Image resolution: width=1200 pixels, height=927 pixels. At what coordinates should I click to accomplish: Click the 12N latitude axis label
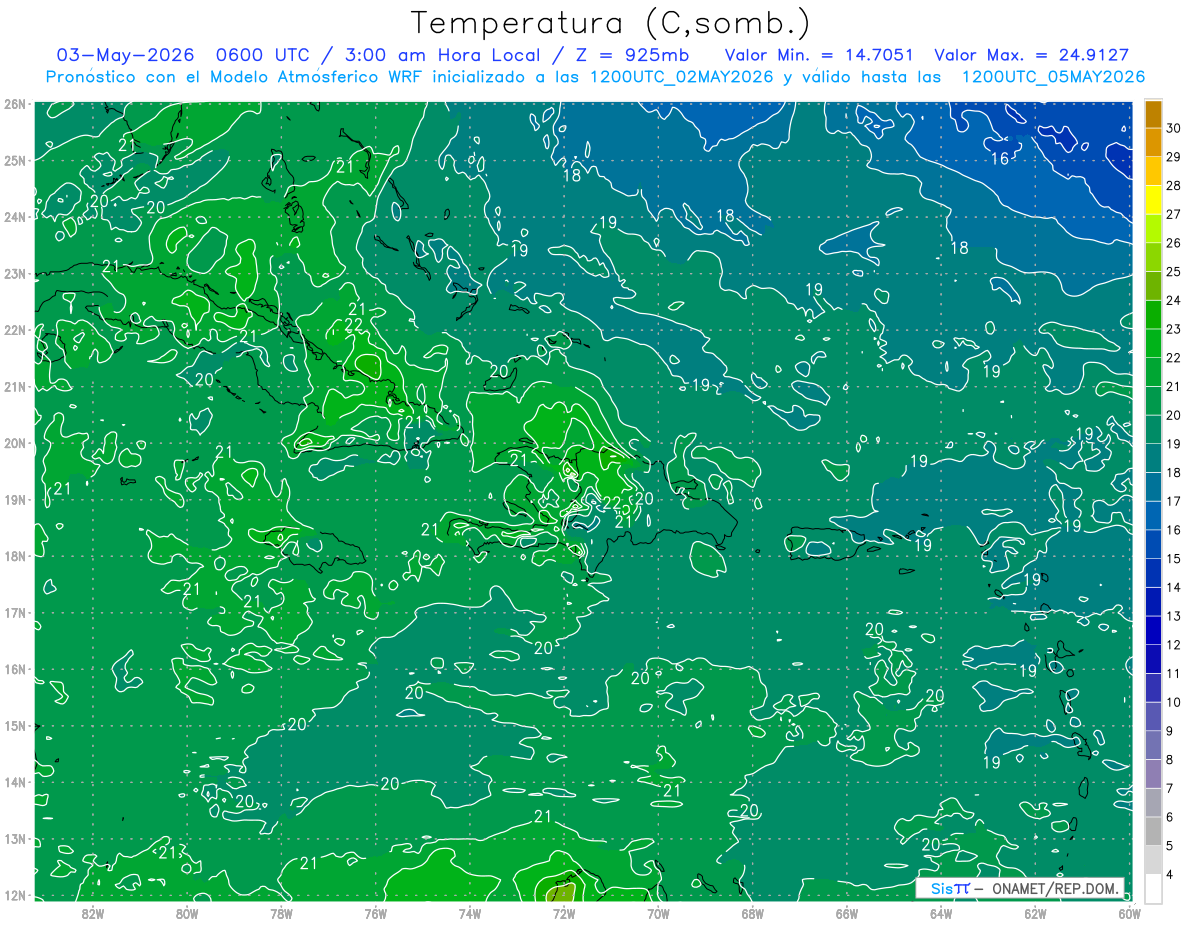tap(14, 895)
